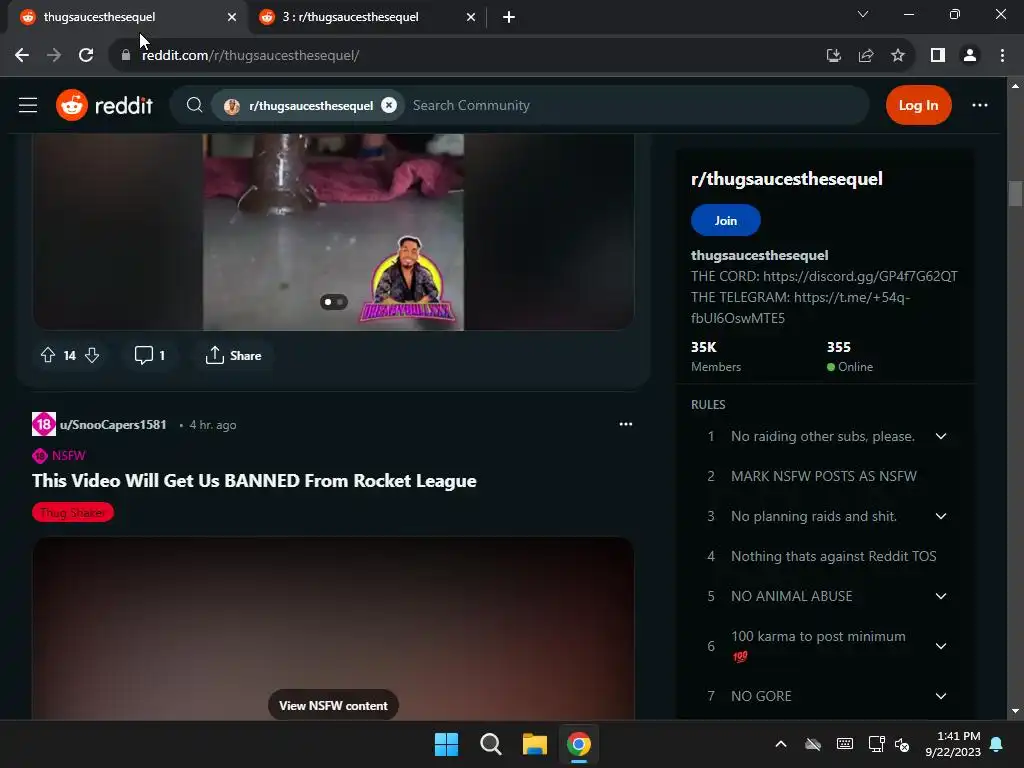
Task: Click the address bar URL
Action: tap(251, 56)
